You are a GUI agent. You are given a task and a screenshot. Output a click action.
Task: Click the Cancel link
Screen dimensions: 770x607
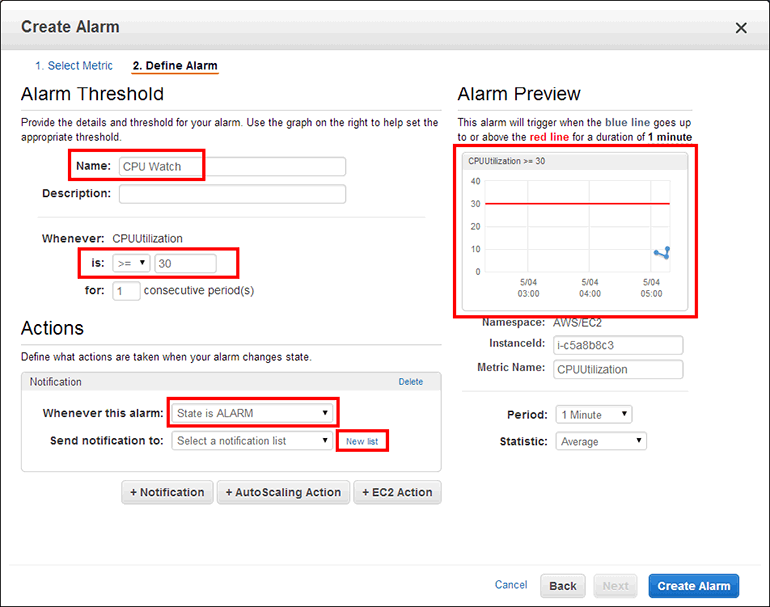511,585
